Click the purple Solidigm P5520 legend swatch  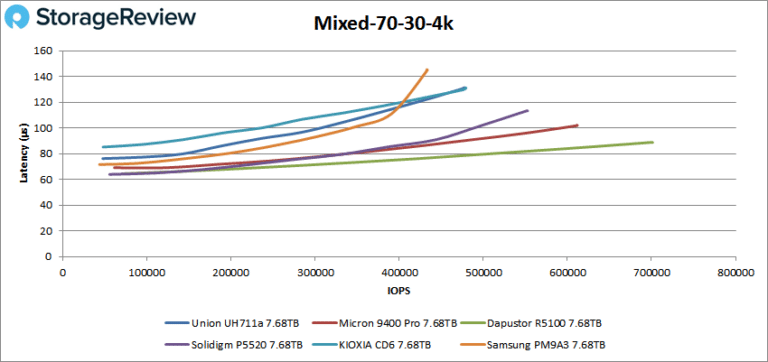177,345
